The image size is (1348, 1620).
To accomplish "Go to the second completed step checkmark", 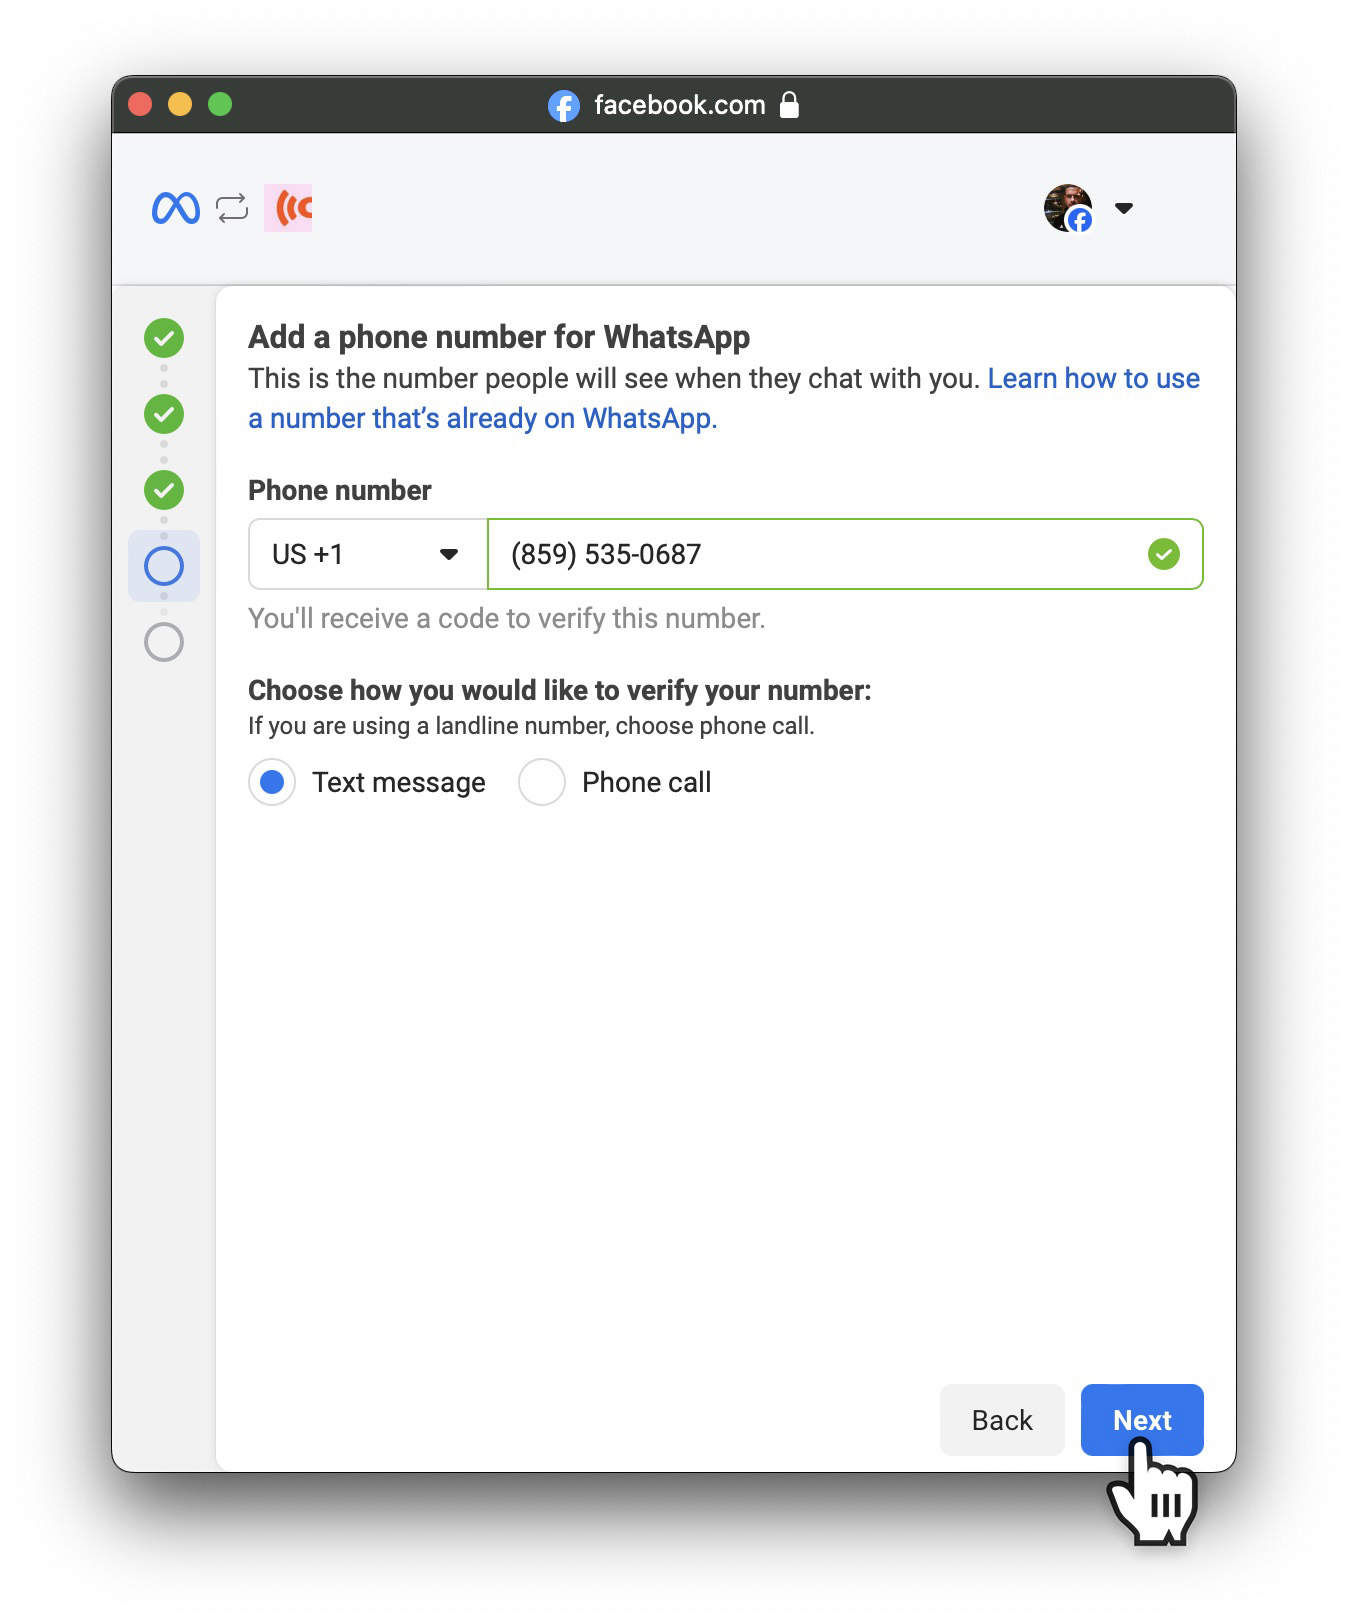I will tap(164, 414).
